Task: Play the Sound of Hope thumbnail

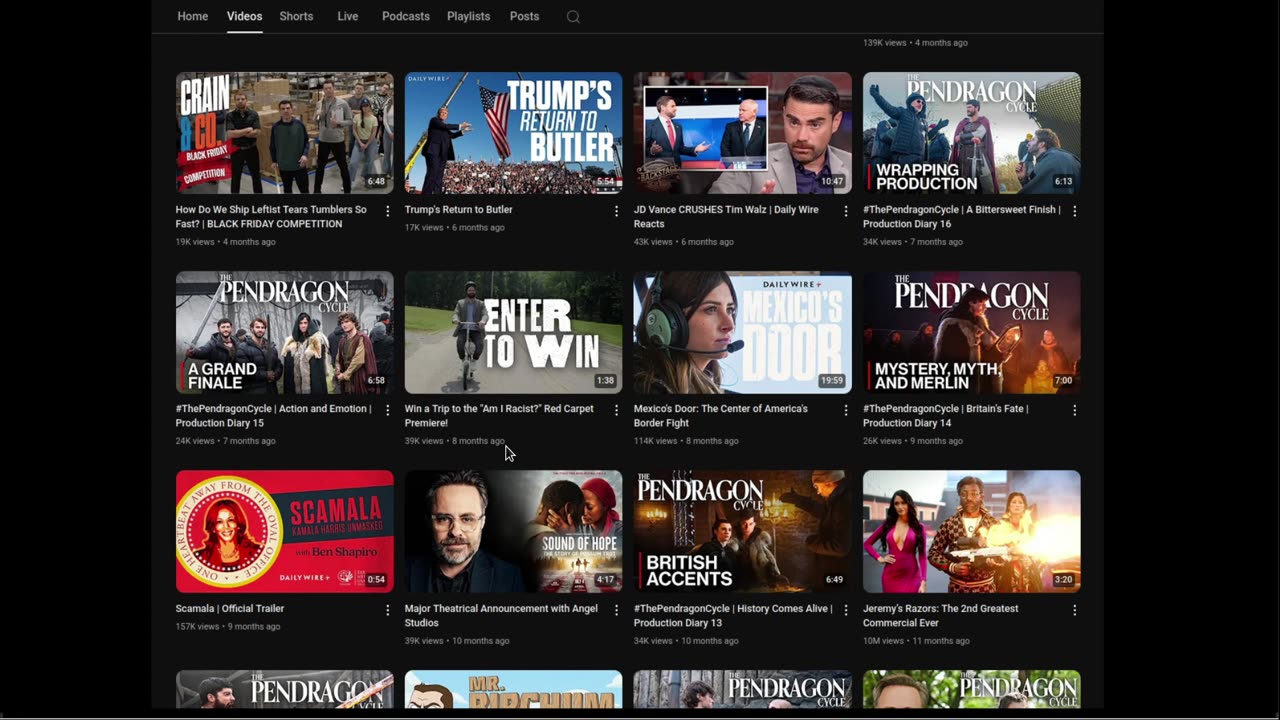Action: click(x=514, y=532)
